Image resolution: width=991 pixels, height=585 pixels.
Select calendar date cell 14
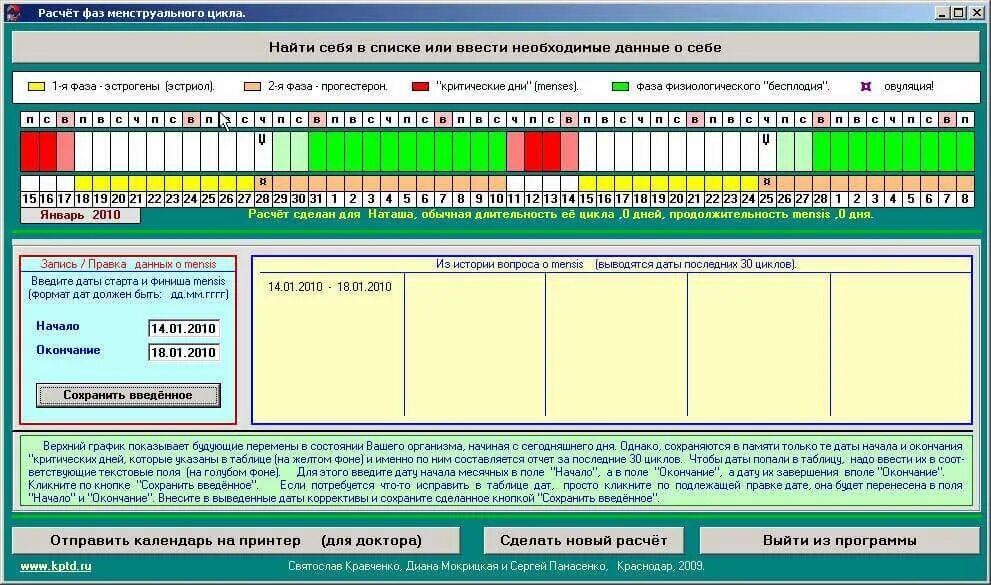tap(568, 199)
